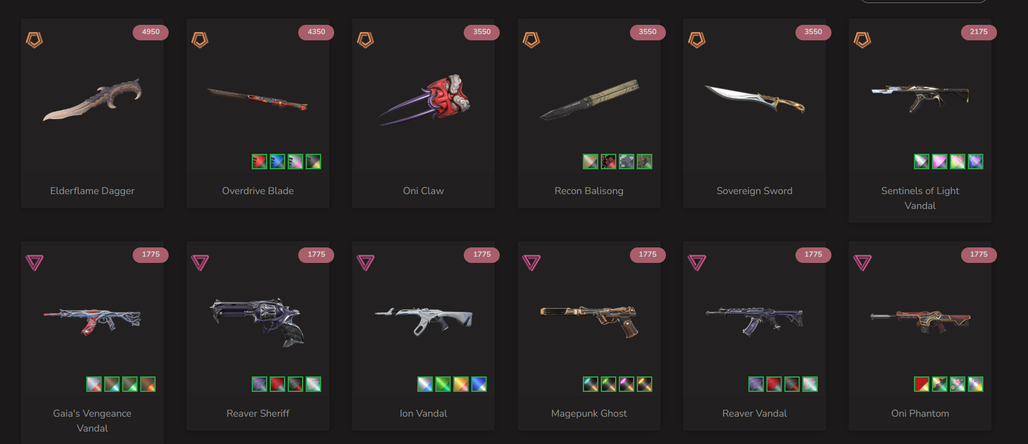The height and width of the screenshot is (444, 1028).
Task: Click the tier icon on Magepunk Ghost card
Action: pos(531,263)
